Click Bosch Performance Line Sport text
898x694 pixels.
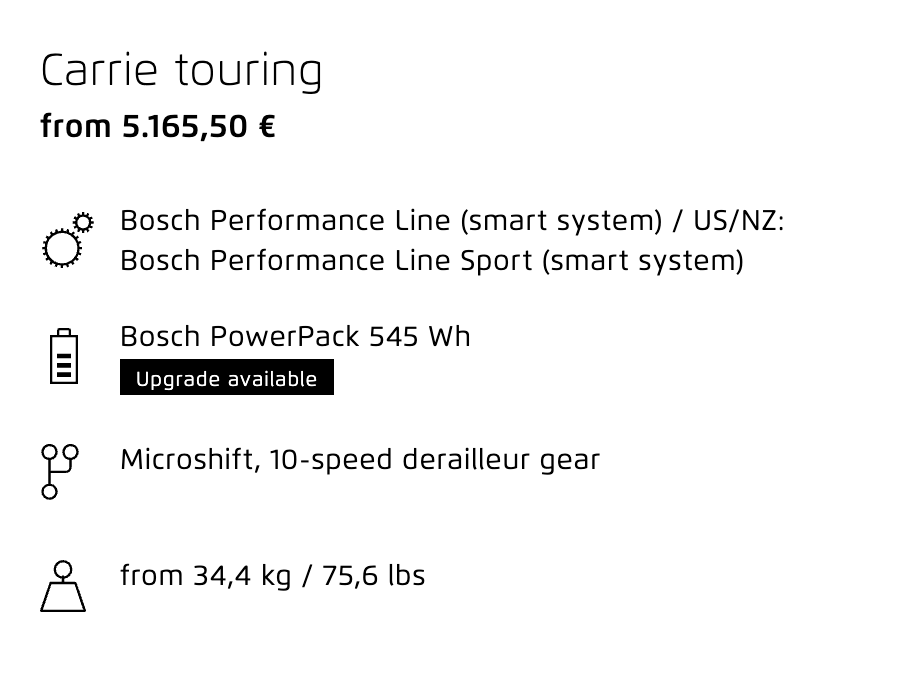tap(326, 261)
